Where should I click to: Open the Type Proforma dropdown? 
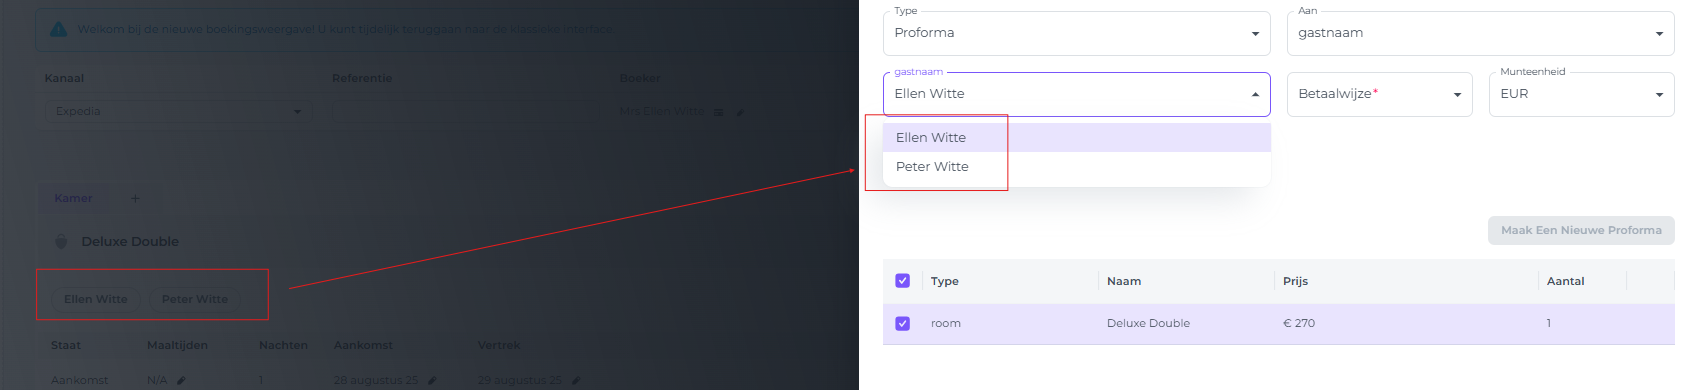[1076, 33]
